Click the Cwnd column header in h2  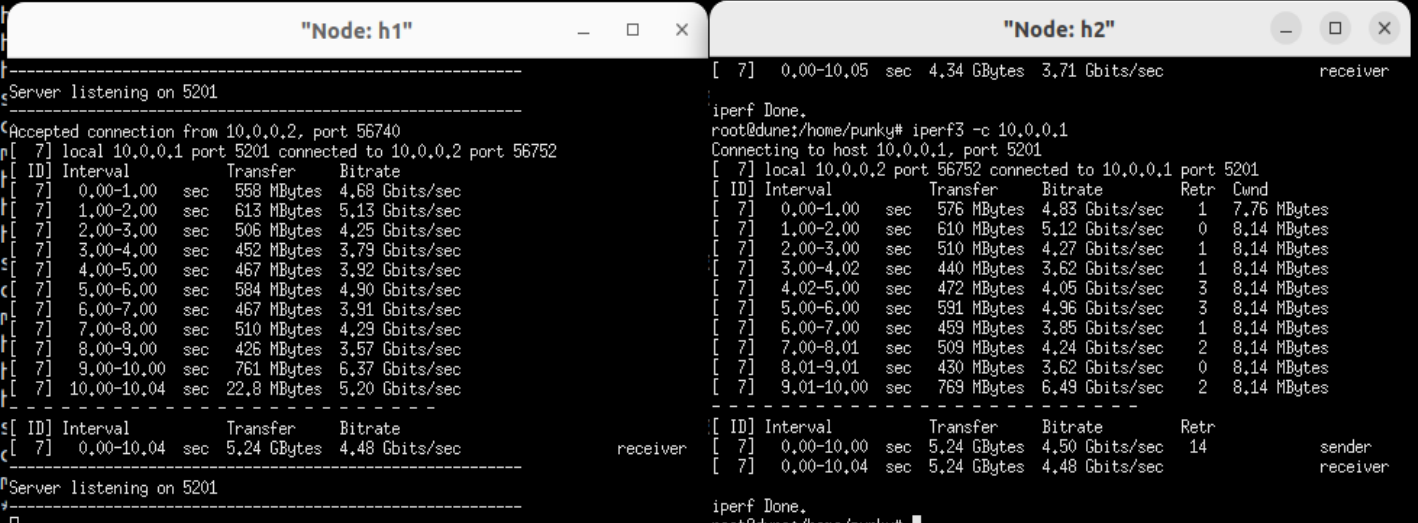tap(1251, 189)
